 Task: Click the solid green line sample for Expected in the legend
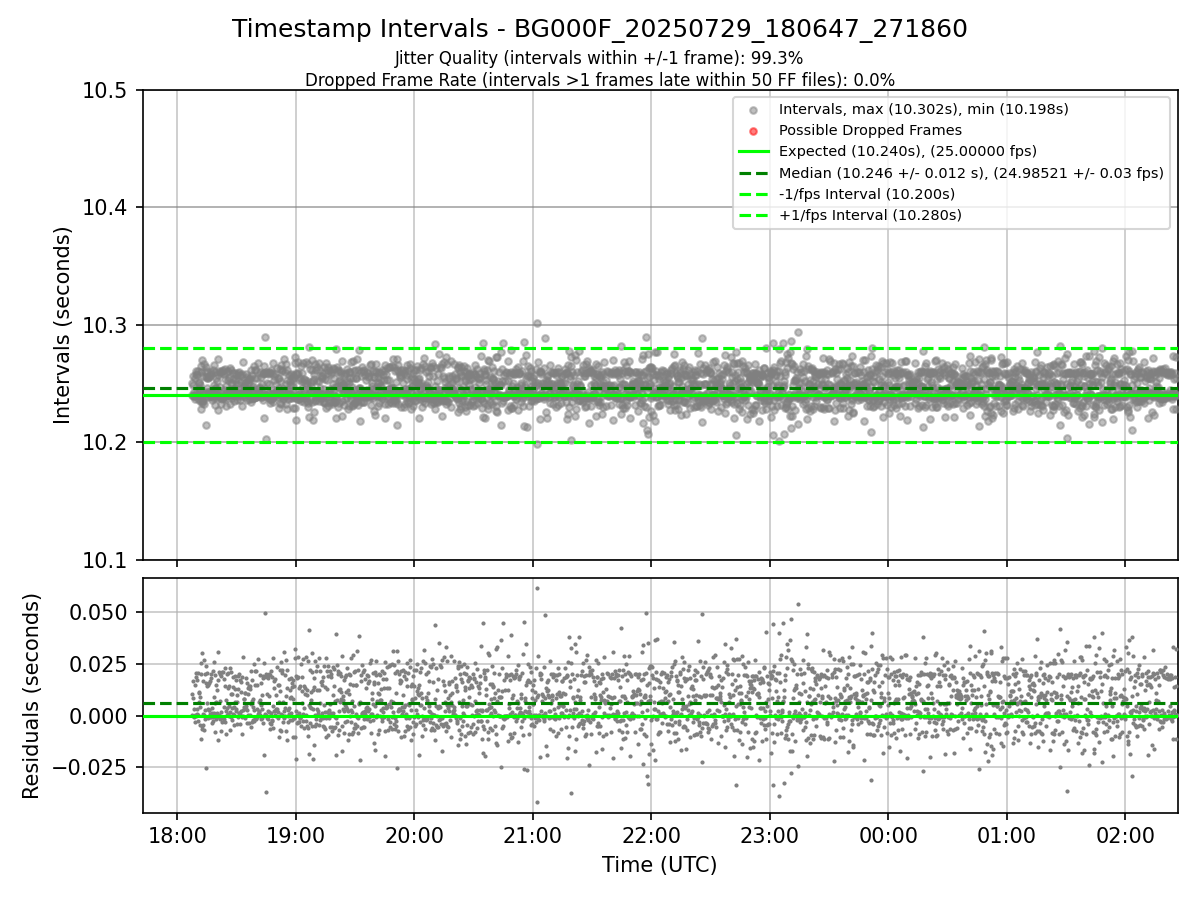pos(754,151)
